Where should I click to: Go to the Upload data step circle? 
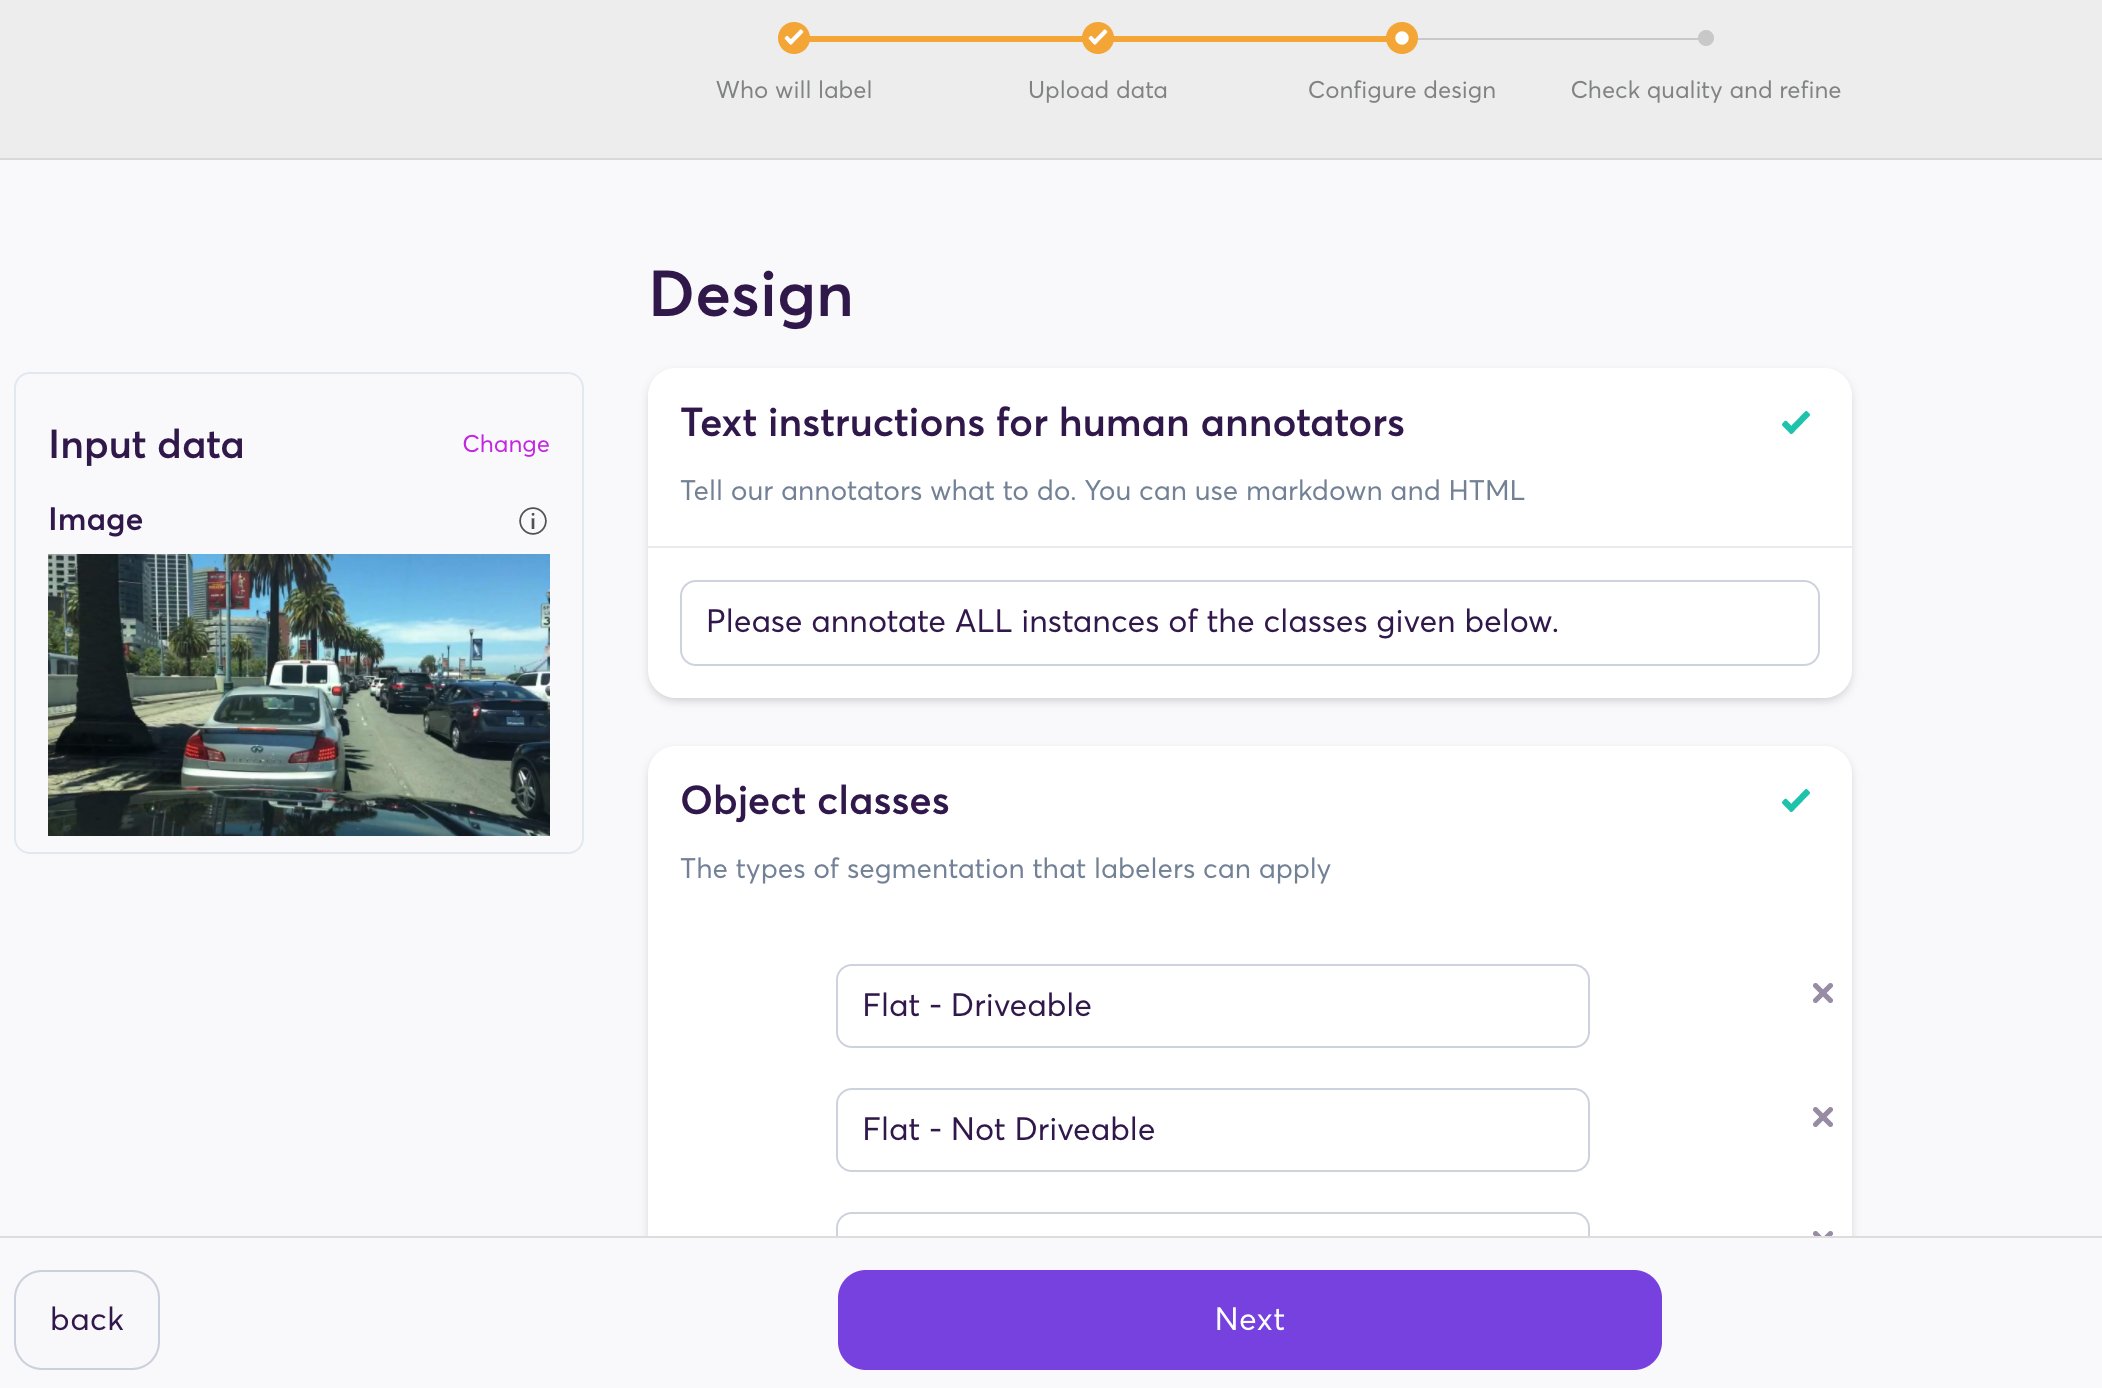coord(1097,39)
